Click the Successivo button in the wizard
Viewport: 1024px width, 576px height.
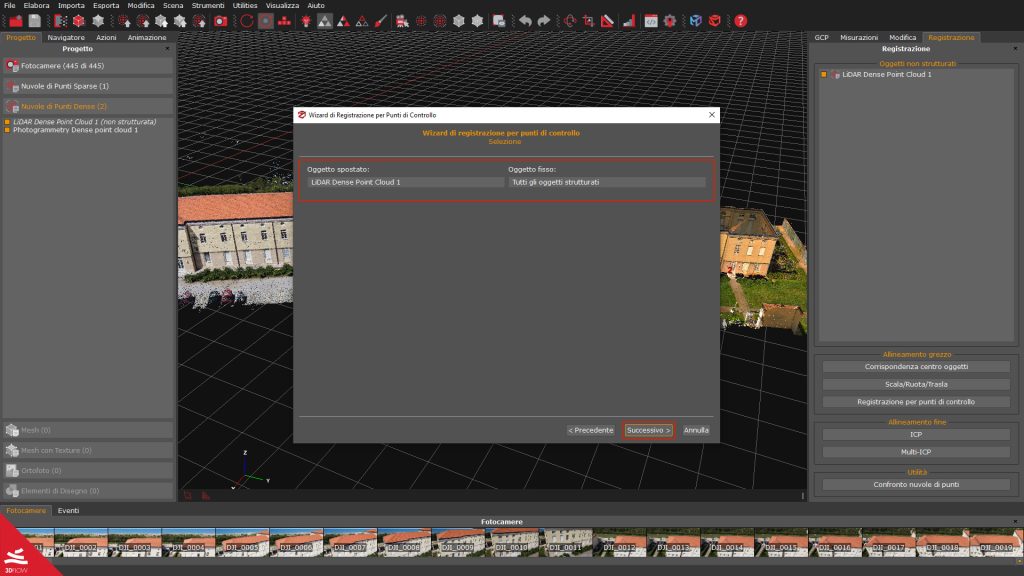648,430
